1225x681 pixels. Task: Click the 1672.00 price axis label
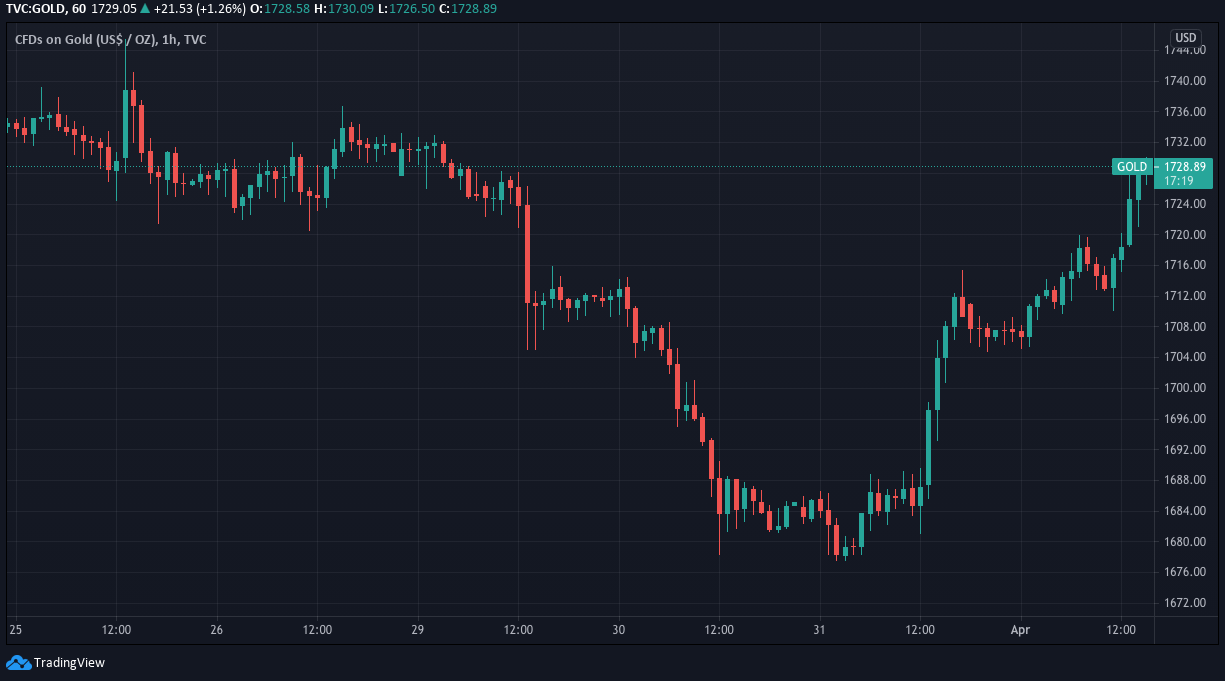pyautogui.click(x=1183, y=603)
